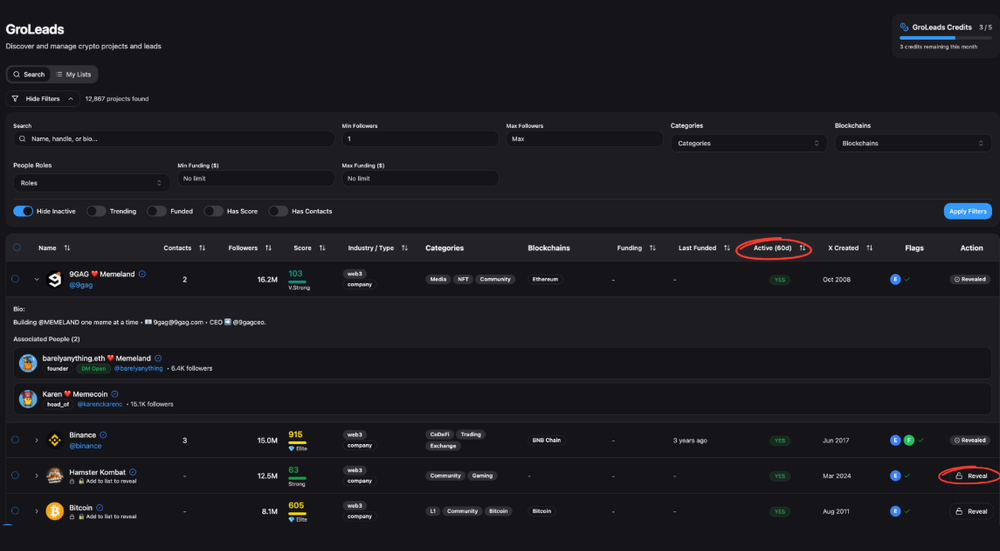The image size is (1000, 551).
Task: Collapse the 9GAG row details
Action: tap(36, 279)
